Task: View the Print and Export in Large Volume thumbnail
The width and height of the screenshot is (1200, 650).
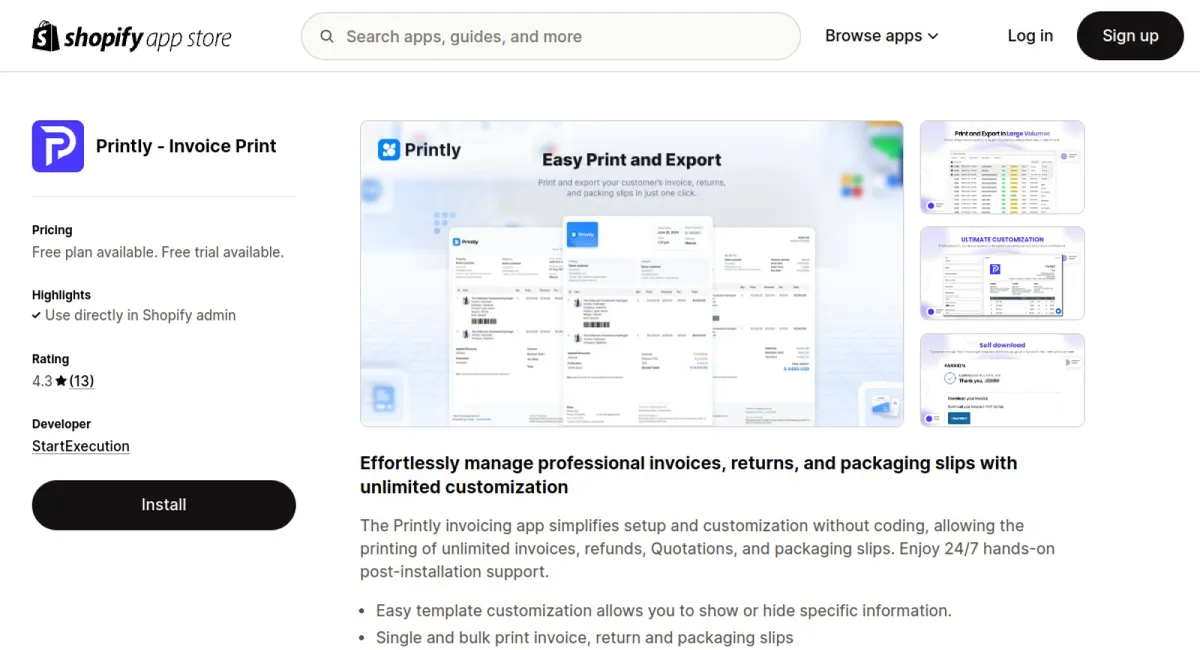Action: pyautogui.click(x=1002, y=167)
